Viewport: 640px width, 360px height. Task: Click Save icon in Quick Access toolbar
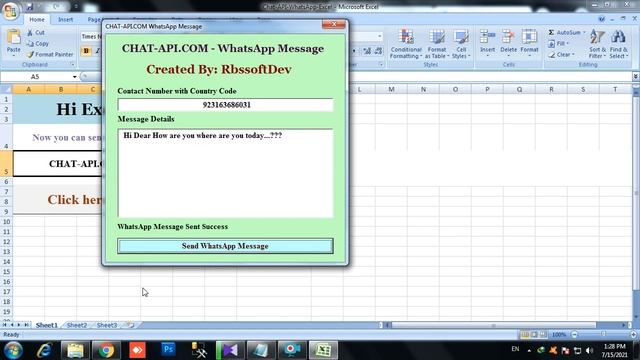point(30,7)
